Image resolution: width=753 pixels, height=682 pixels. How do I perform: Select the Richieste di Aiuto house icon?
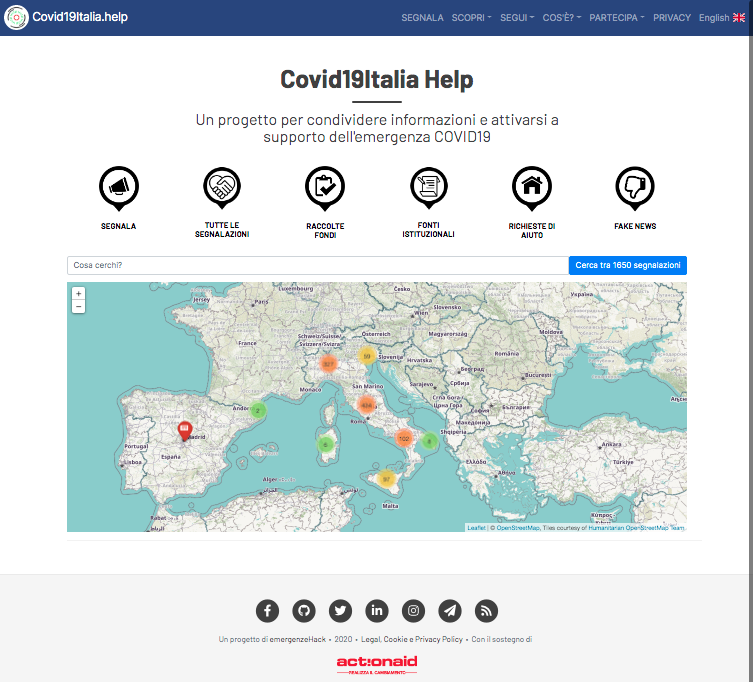tap(532, 188)
